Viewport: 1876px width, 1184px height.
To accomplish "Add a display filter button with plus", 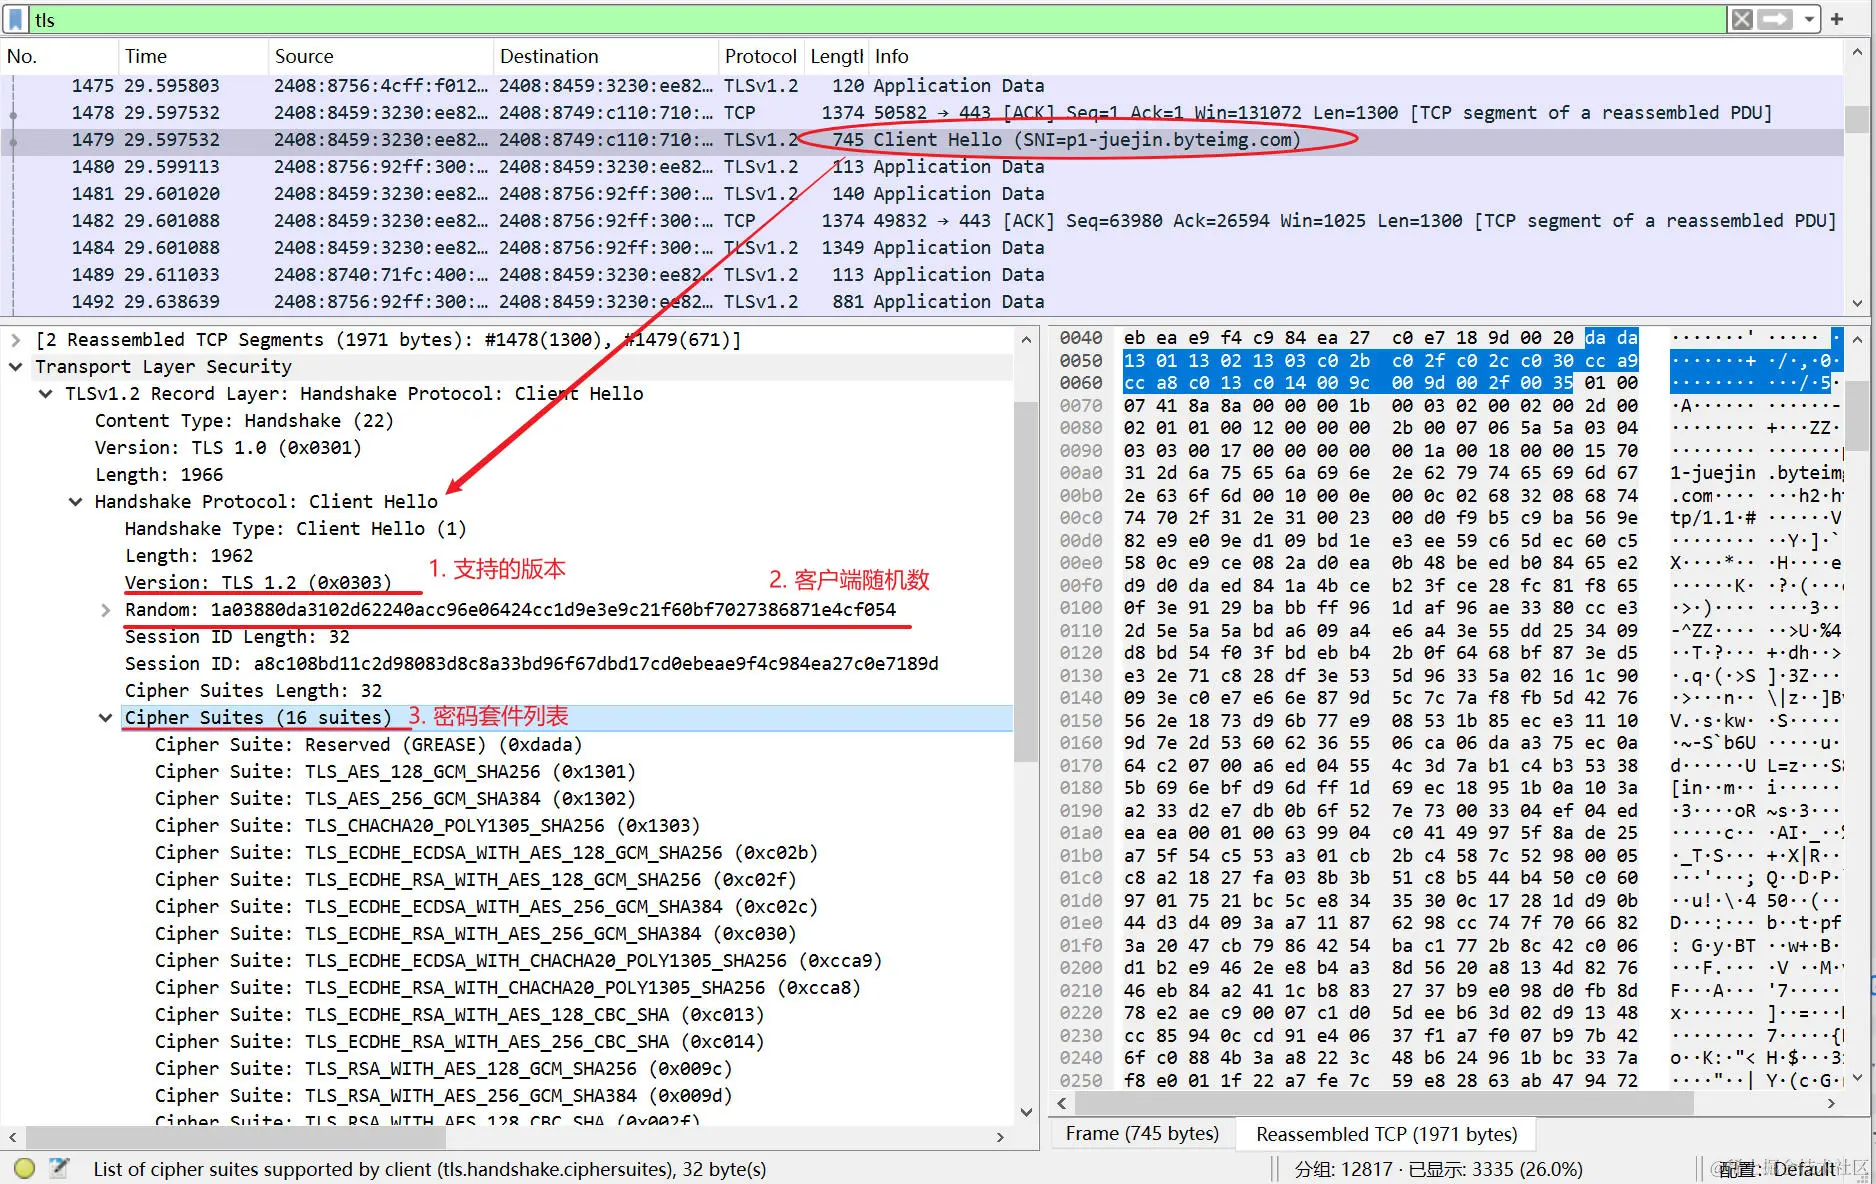I will point(1837,19).
